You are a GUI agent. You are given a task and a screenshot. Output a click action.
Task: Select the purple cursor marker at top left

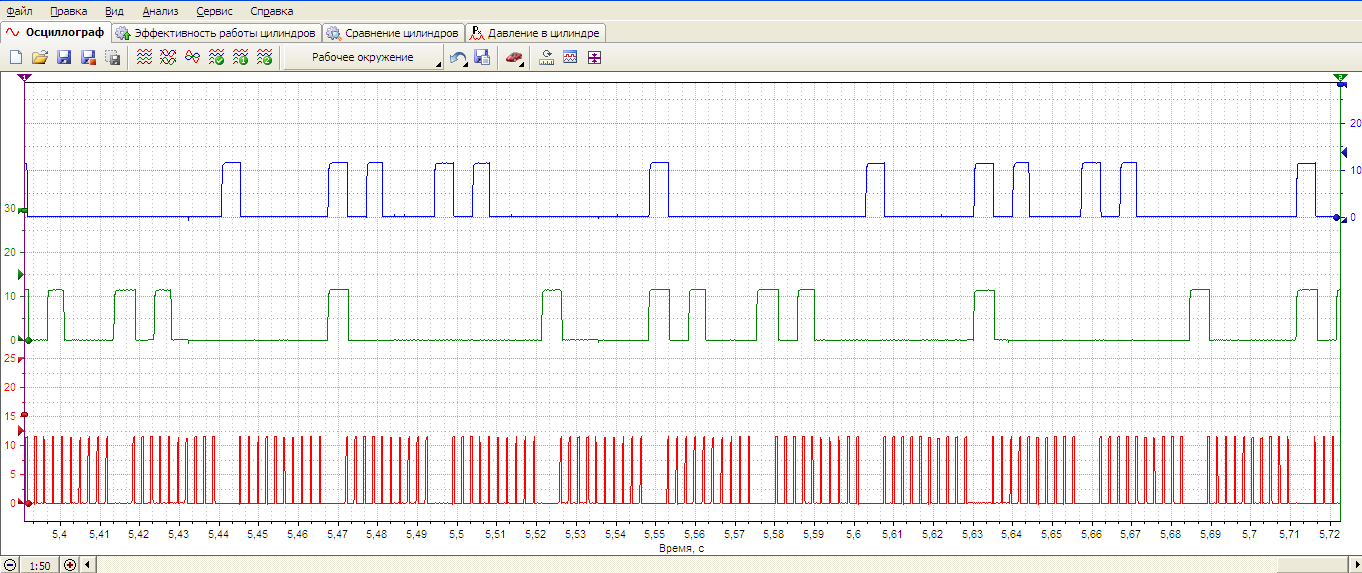[x=25, y=77]
